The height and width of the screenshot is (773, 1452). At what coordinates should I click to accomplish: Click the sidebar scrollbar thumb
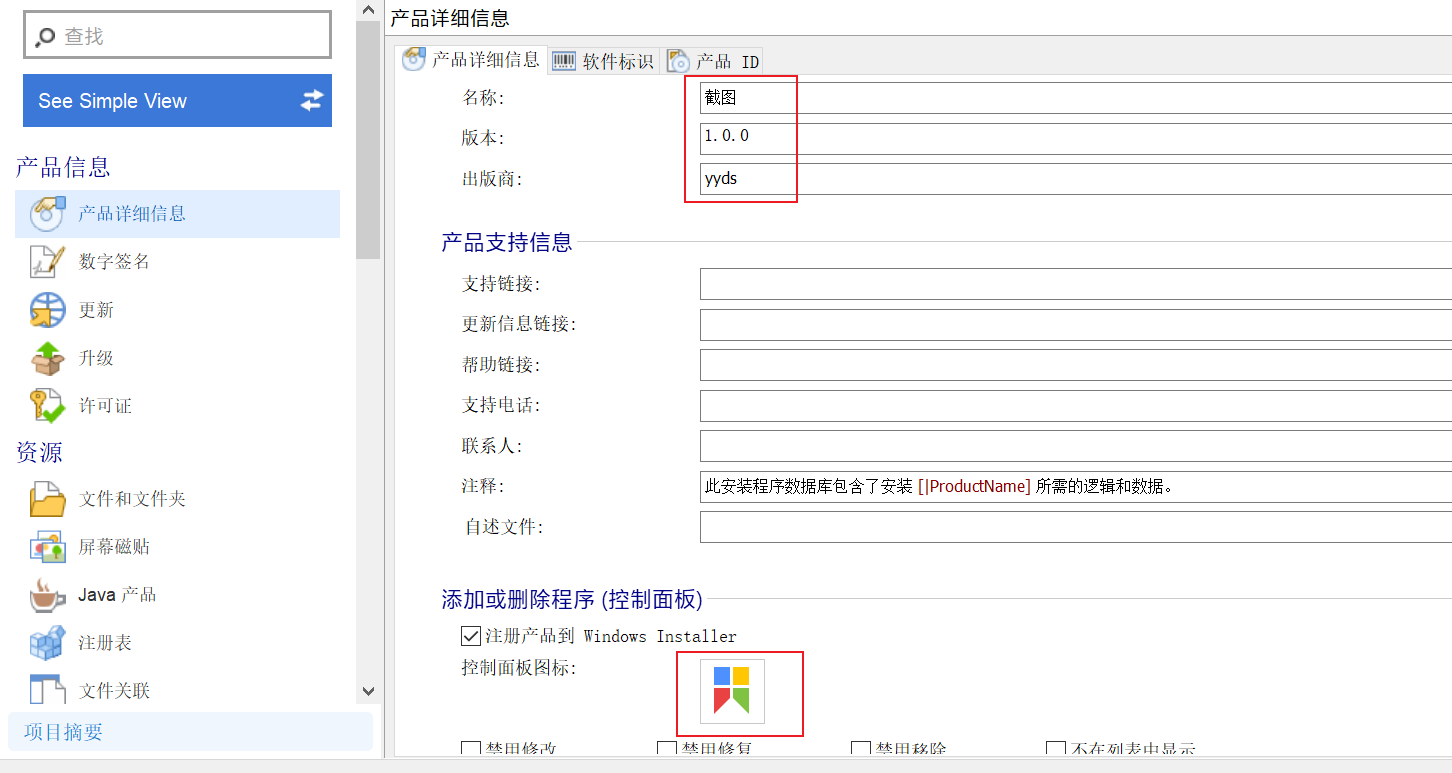pos(368,139)
